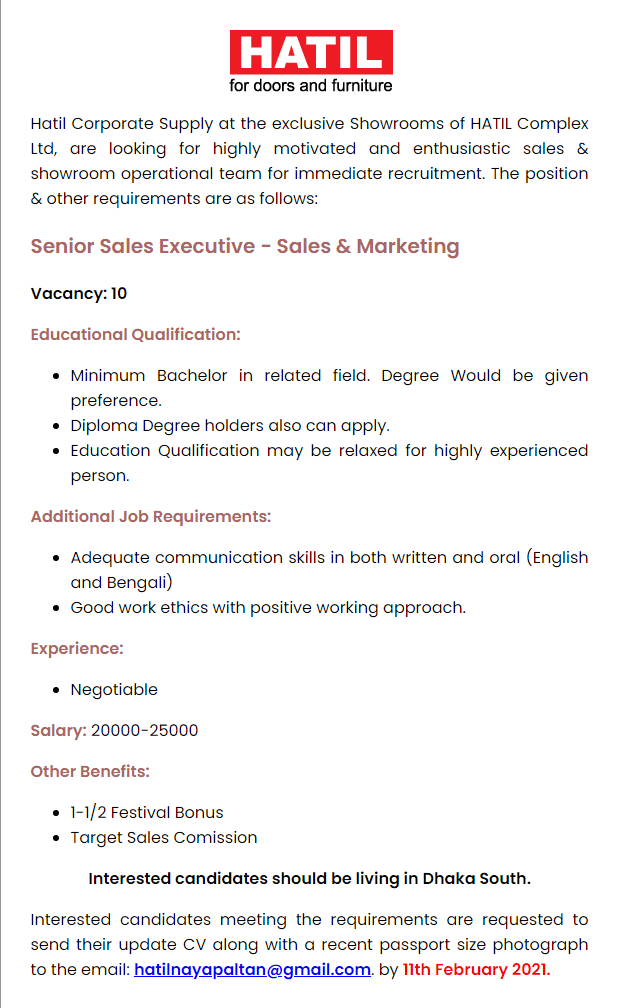
Task: Click the Diploma Degree holders bullet
Action: click(230, 426)
